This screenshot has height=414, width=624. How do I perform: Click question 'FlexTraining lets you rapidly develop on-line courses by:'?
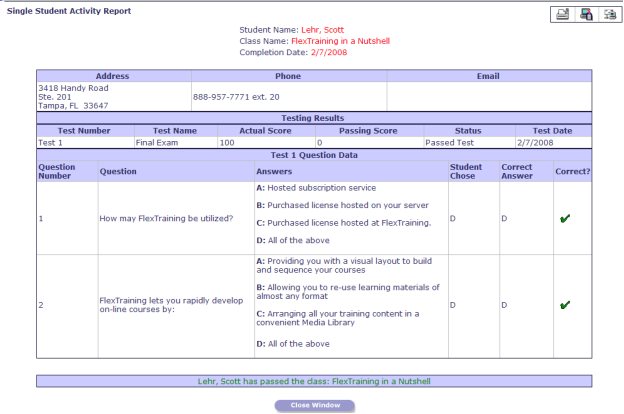point(171,305)
